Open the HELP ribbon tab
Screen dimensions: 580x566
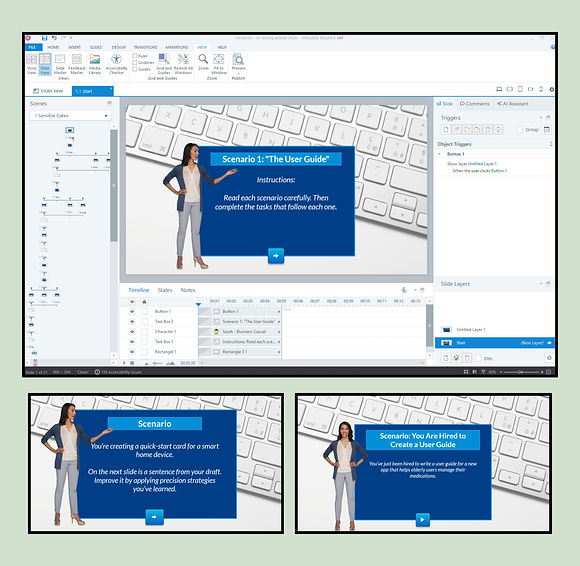(x=222, y=47)
